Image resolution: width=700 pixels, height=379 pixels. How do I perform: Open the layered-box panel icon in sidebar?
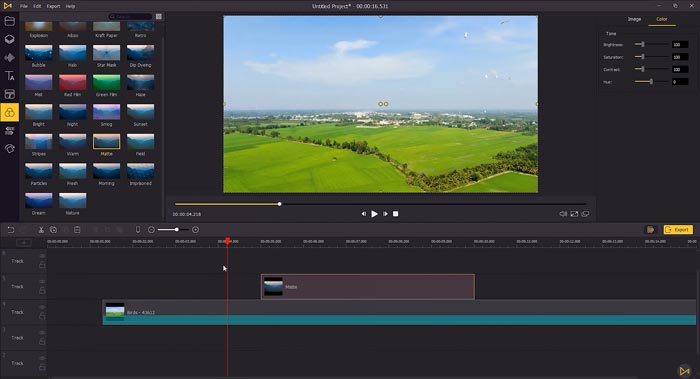coord(9,39)
